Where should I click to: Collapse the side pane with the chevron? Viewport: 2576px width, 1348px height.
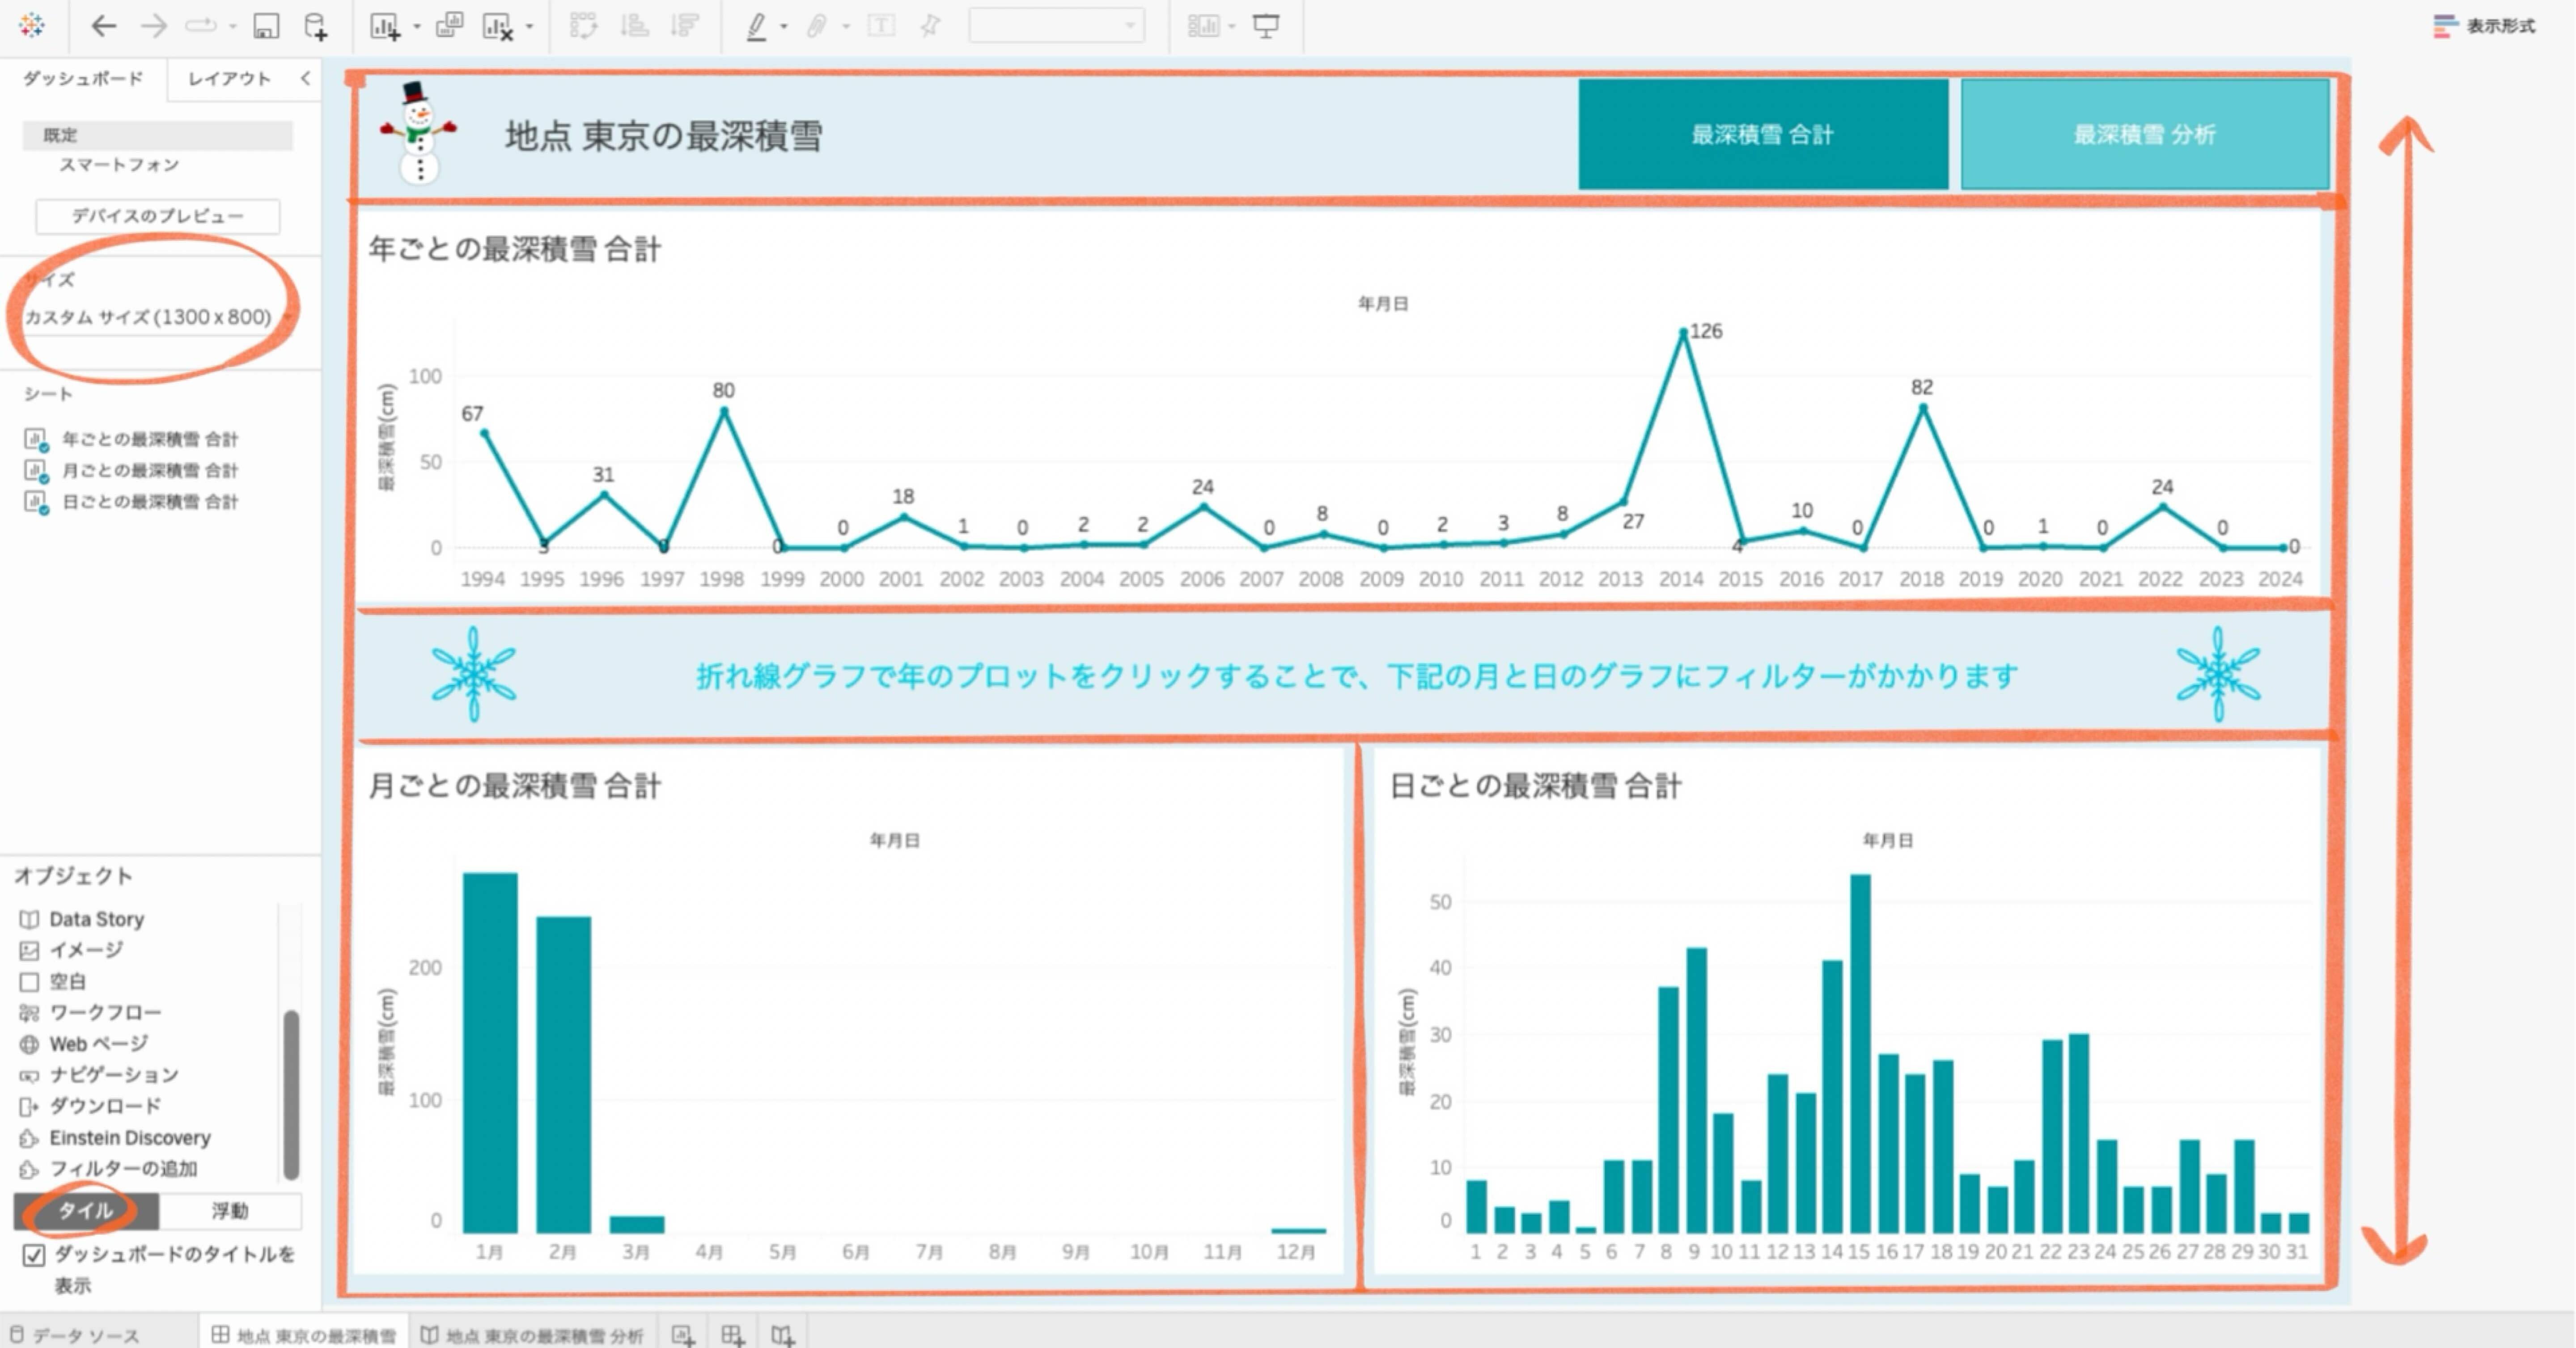point(305,78)
